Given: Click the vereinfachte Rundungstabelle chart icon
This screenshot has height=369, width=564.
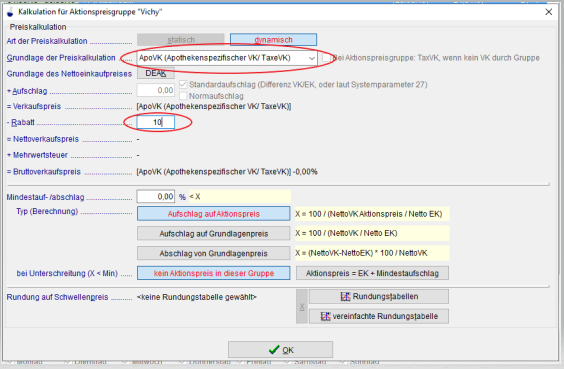Looking at the screenshot, I should [326, 316].
